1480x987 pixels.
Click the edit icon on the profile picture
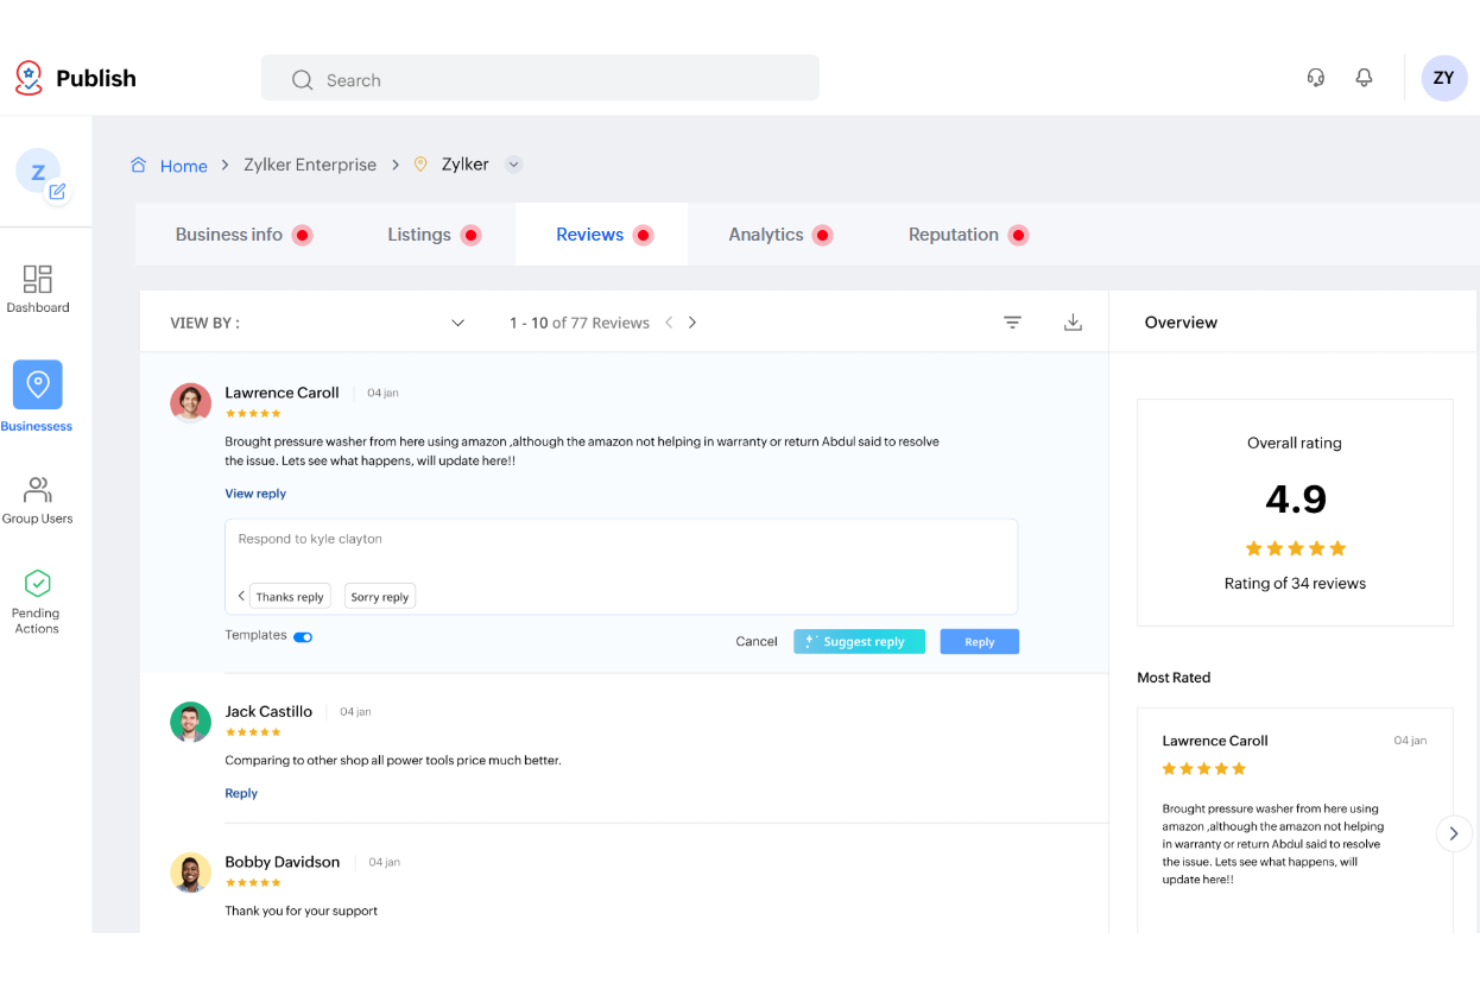coord(58,191)
